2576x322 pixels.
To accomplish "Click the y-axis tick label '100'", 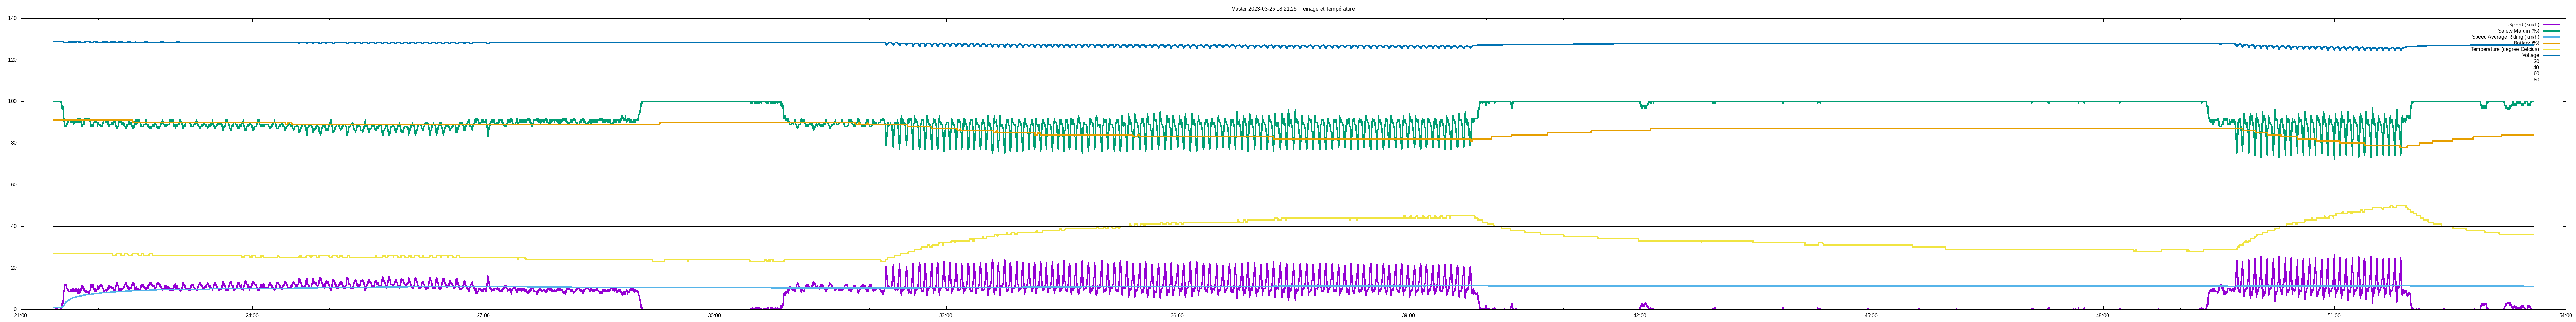I will click(x=12, y=101).
